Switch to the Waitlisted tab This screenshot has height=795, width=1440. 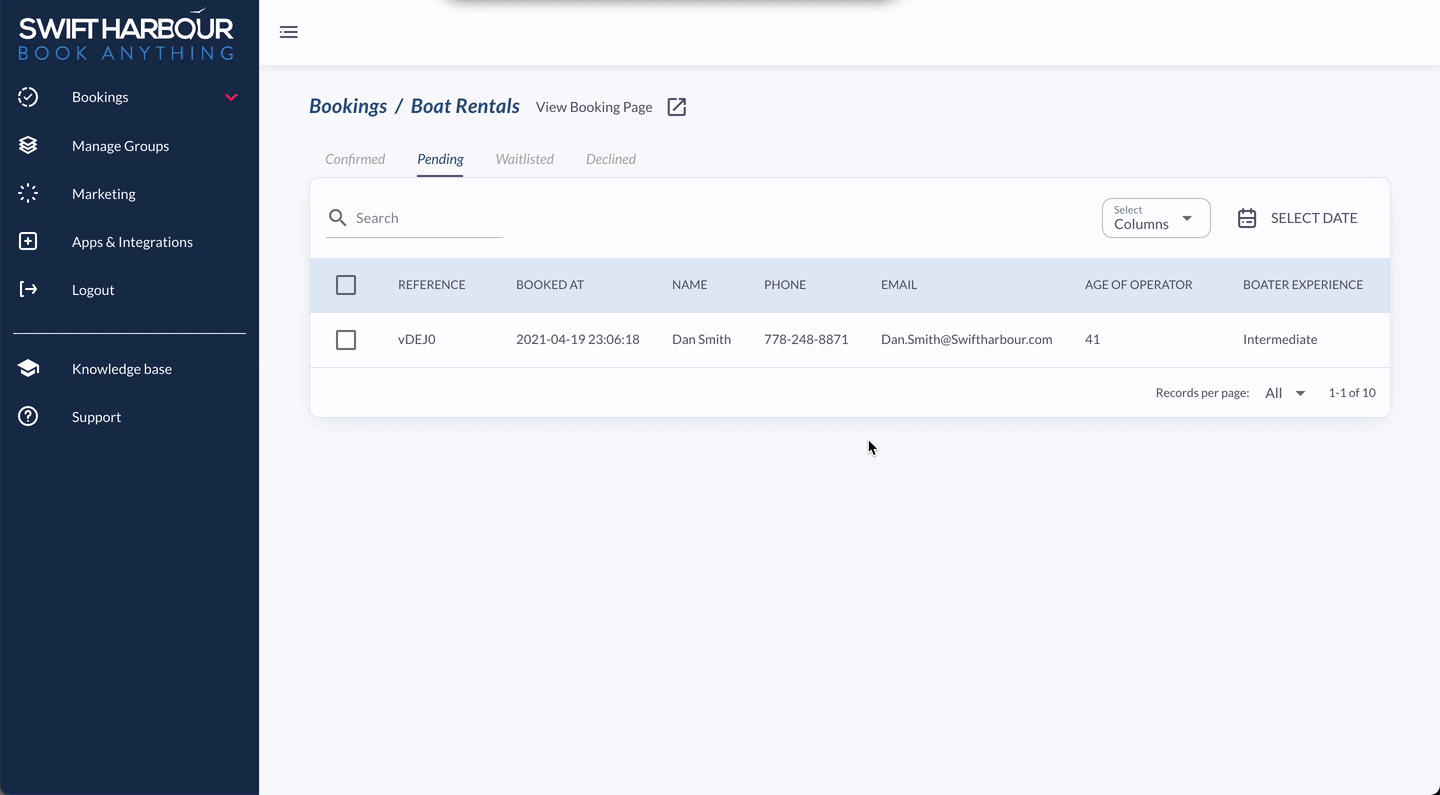[x=524, y=159]
